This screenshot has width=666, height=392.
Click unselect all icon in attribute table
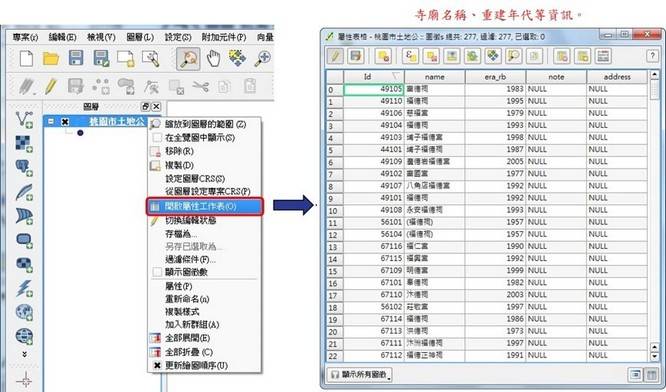tap(432, 56)
